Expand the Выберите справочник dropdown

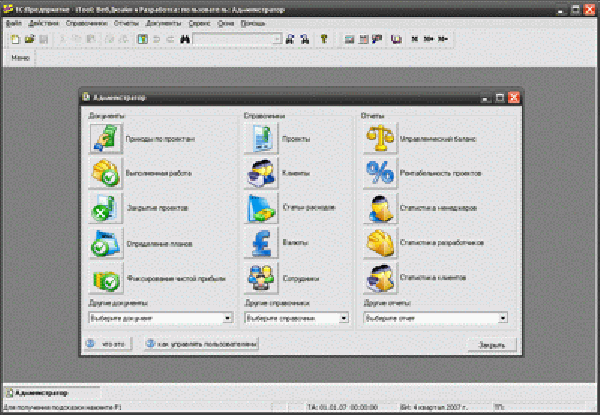pos(343,318)
